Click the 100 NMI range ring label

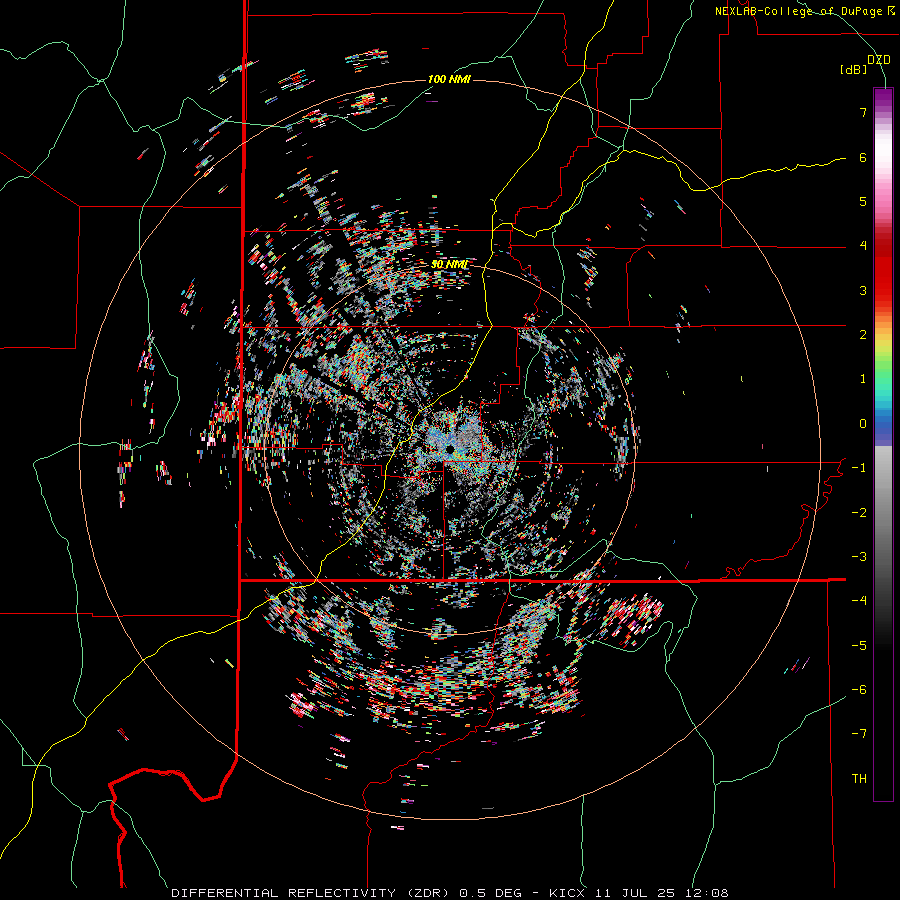(449, 79)
